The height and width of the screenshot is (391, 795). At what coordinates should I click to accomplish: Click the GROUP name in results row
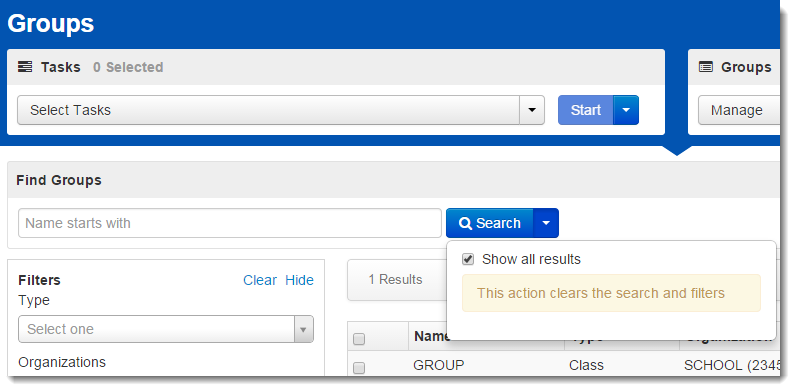point(439,366)
